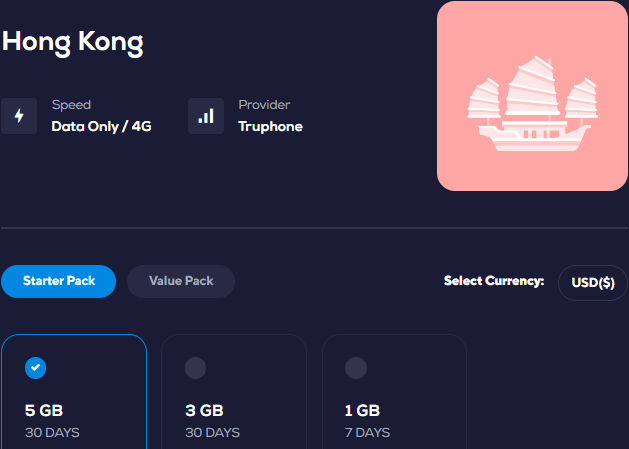Click "30 DAYS" under the 5 GB plan
The image size is (629, 449).
point(52,433)
